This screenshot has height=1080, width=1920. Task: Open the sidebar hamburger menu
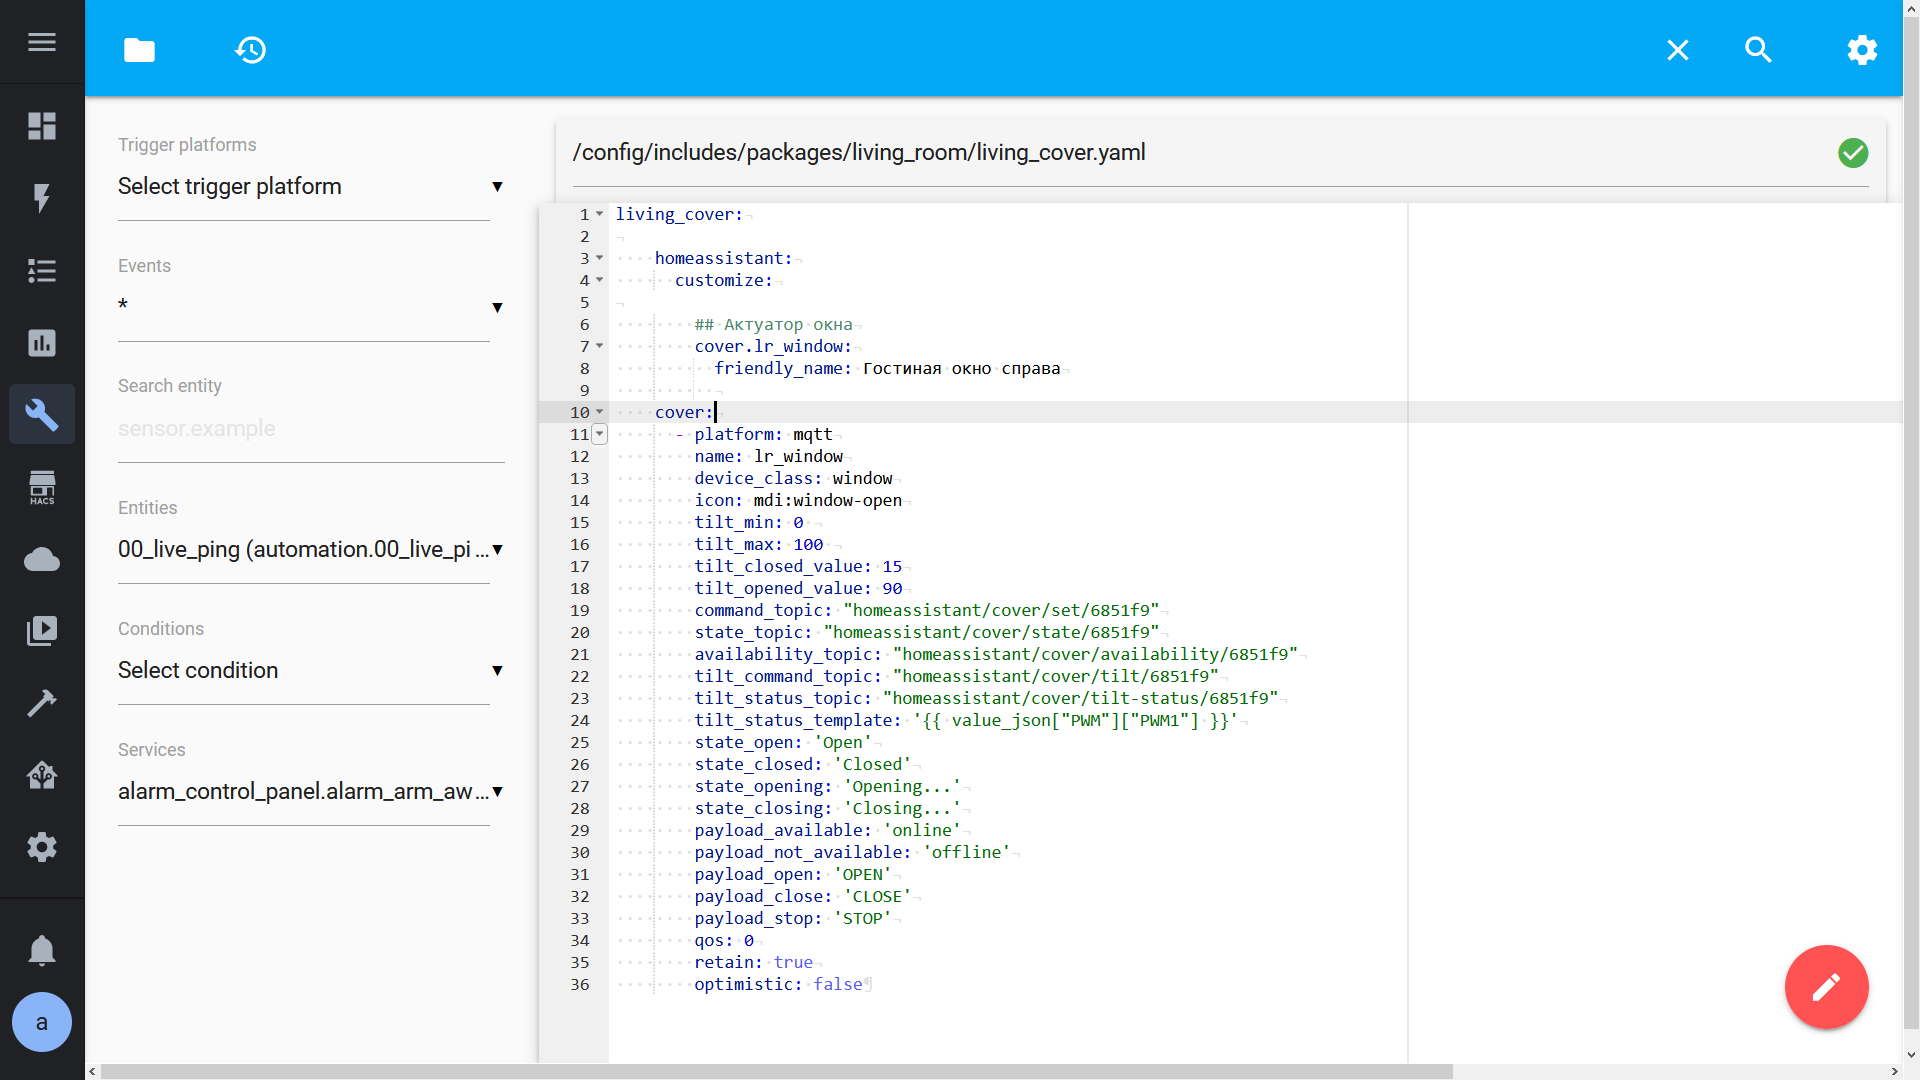pyautogui.click(x=42, y=42)
